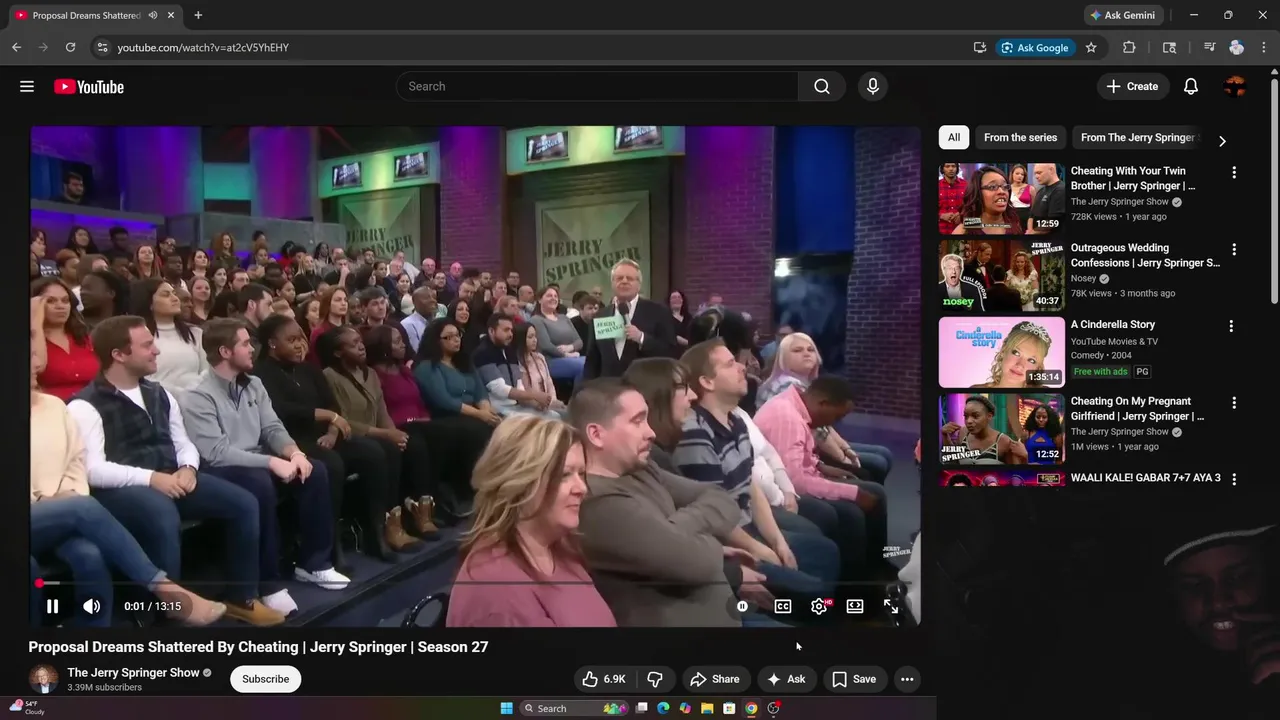
Task: Open the notifications bell
Action: pos(1191,87)
